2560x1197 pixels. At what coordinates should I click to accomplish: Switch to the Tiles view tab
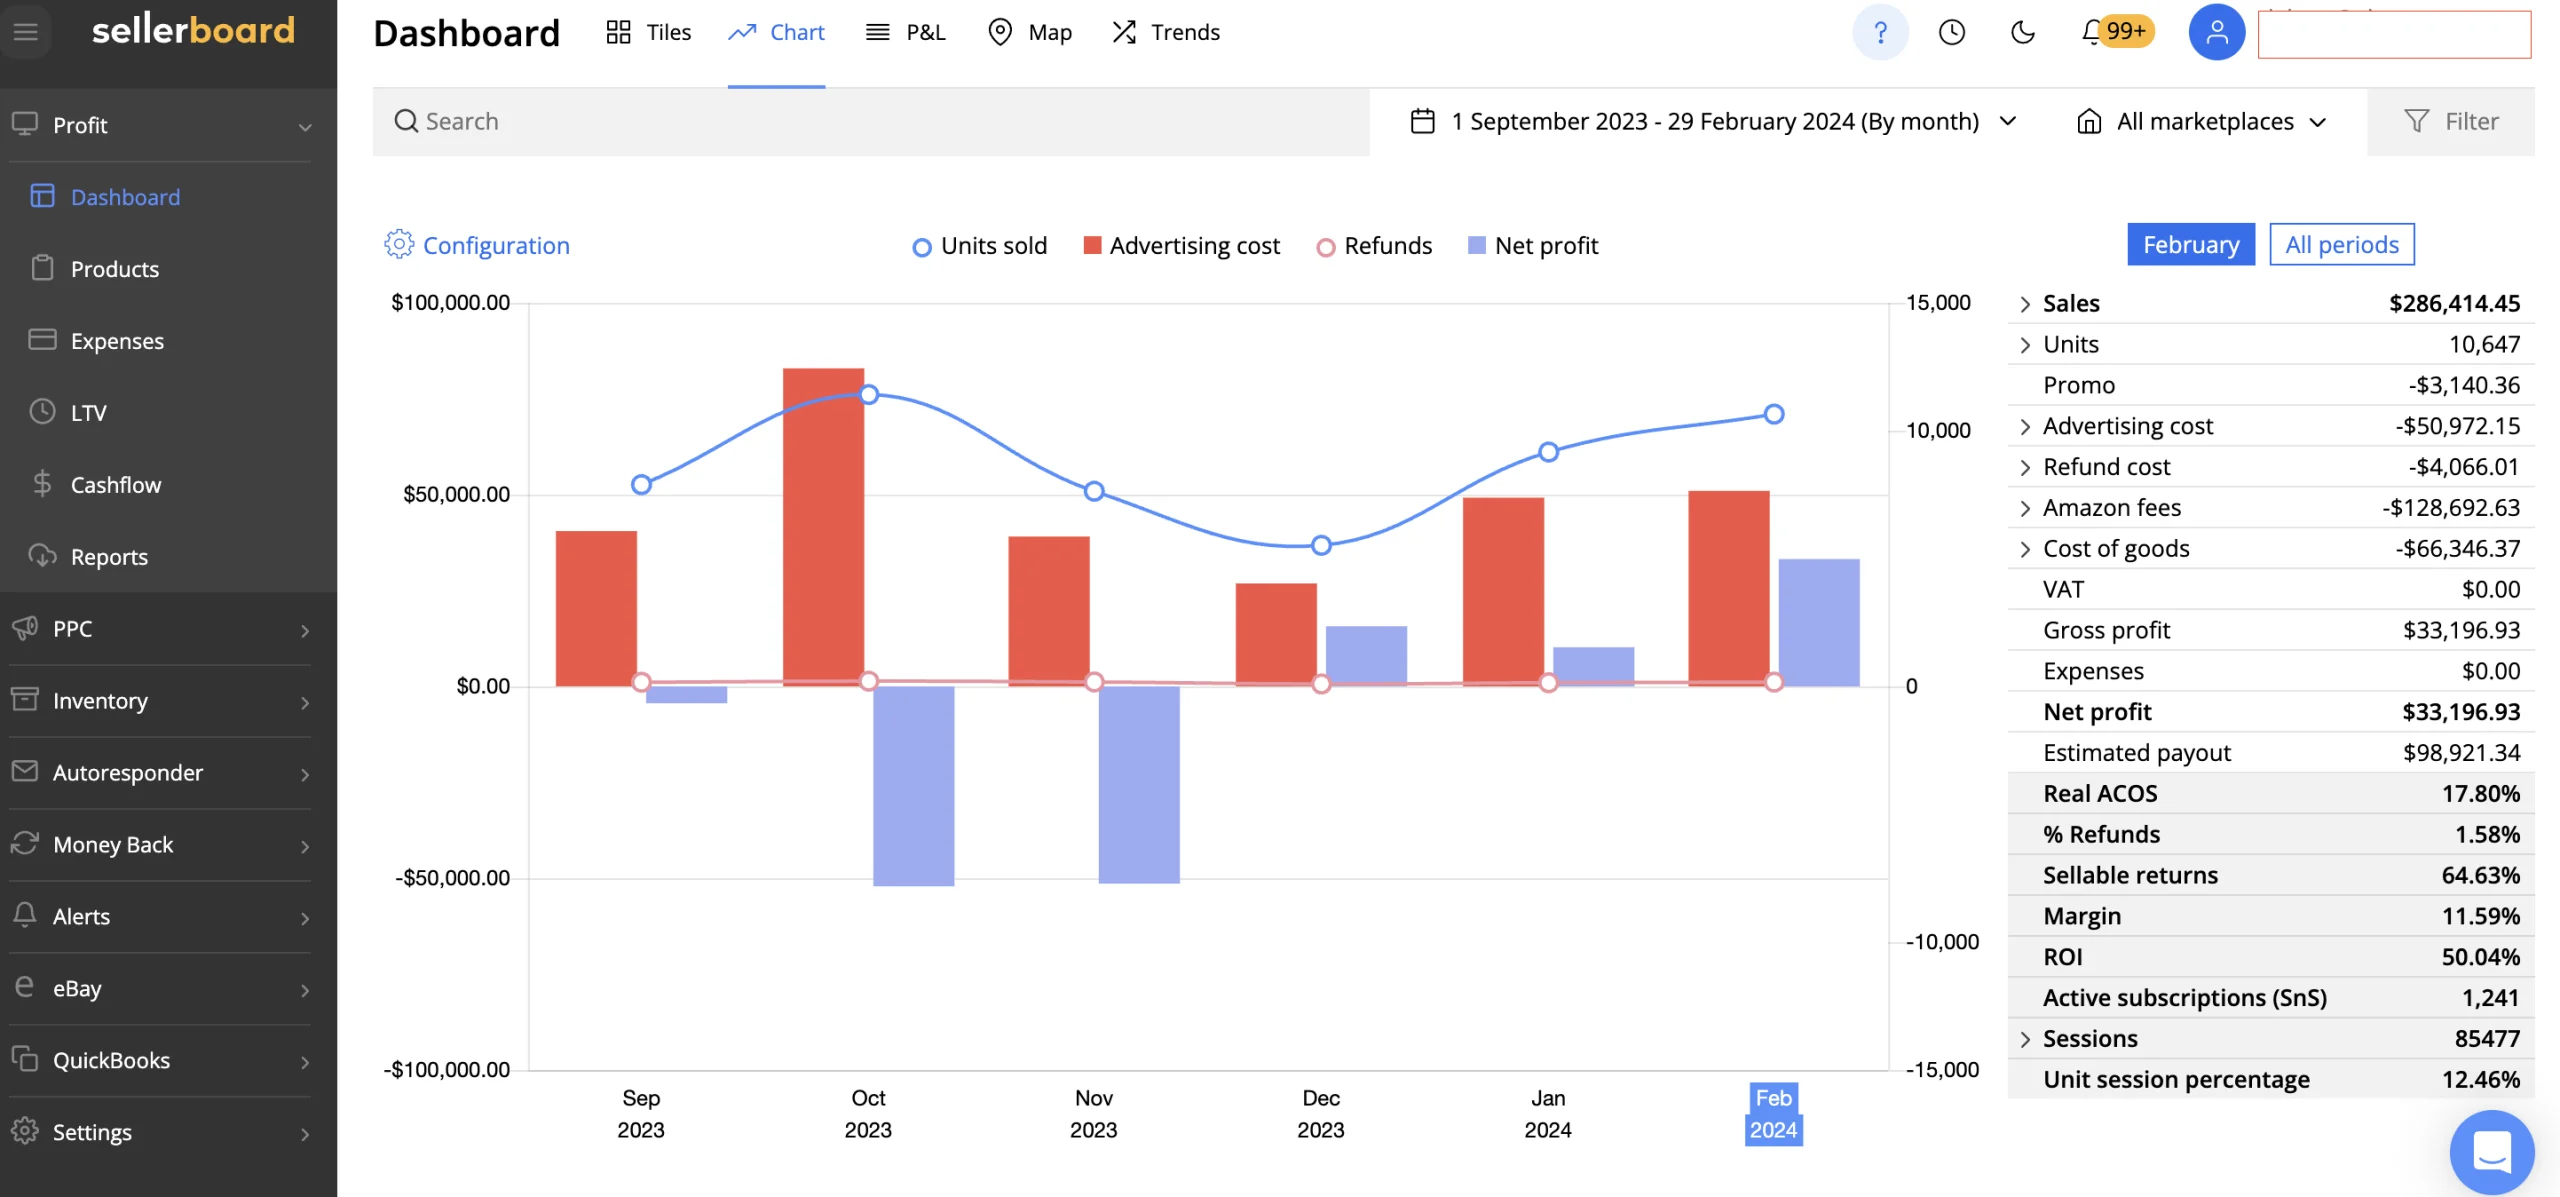pyautogui.click(x=648, y=32)
